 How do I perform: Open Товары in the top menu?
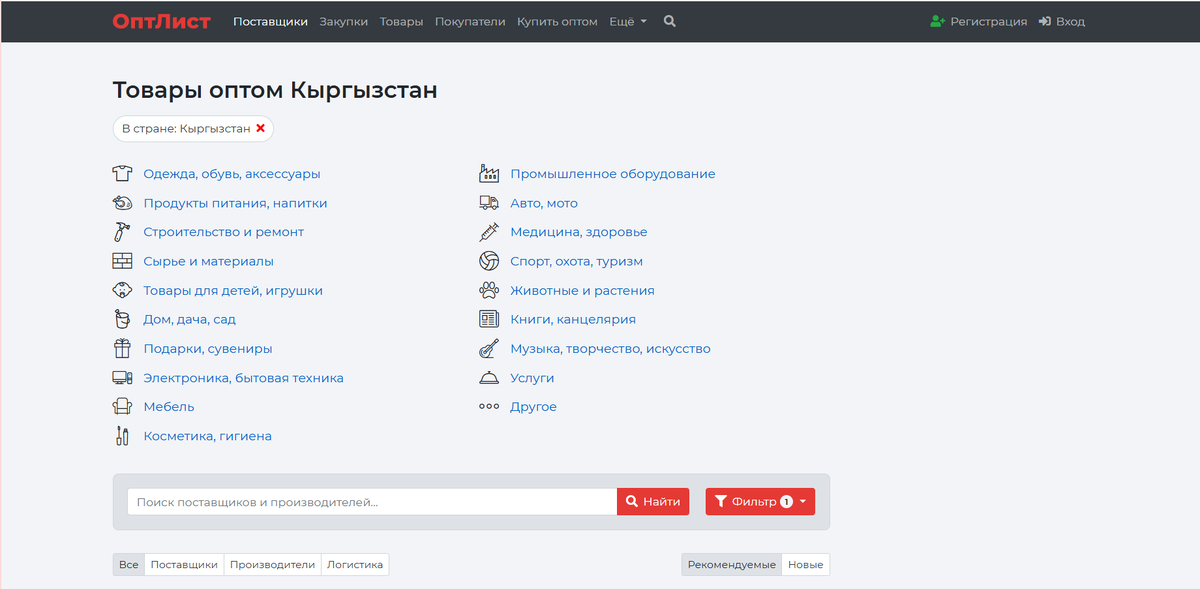point(402,21)
